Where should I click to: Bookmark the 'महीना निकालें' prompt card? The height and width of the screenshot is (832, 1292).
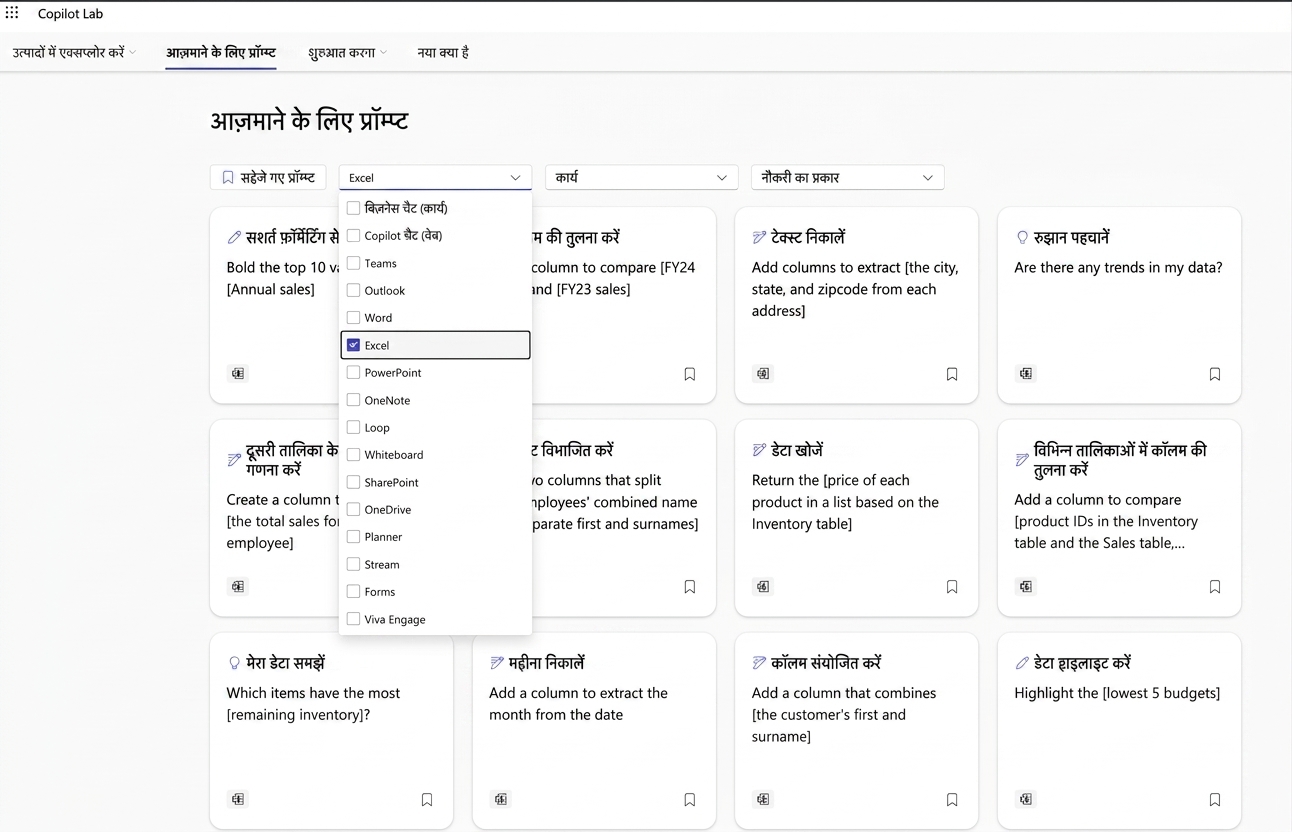(690, 800)
